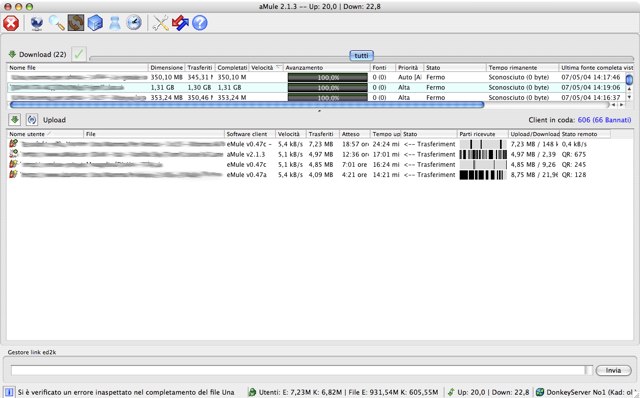Screen dimensions: 640x398
Task: Click the red disconnect button in toolbar
Action: 11,23
